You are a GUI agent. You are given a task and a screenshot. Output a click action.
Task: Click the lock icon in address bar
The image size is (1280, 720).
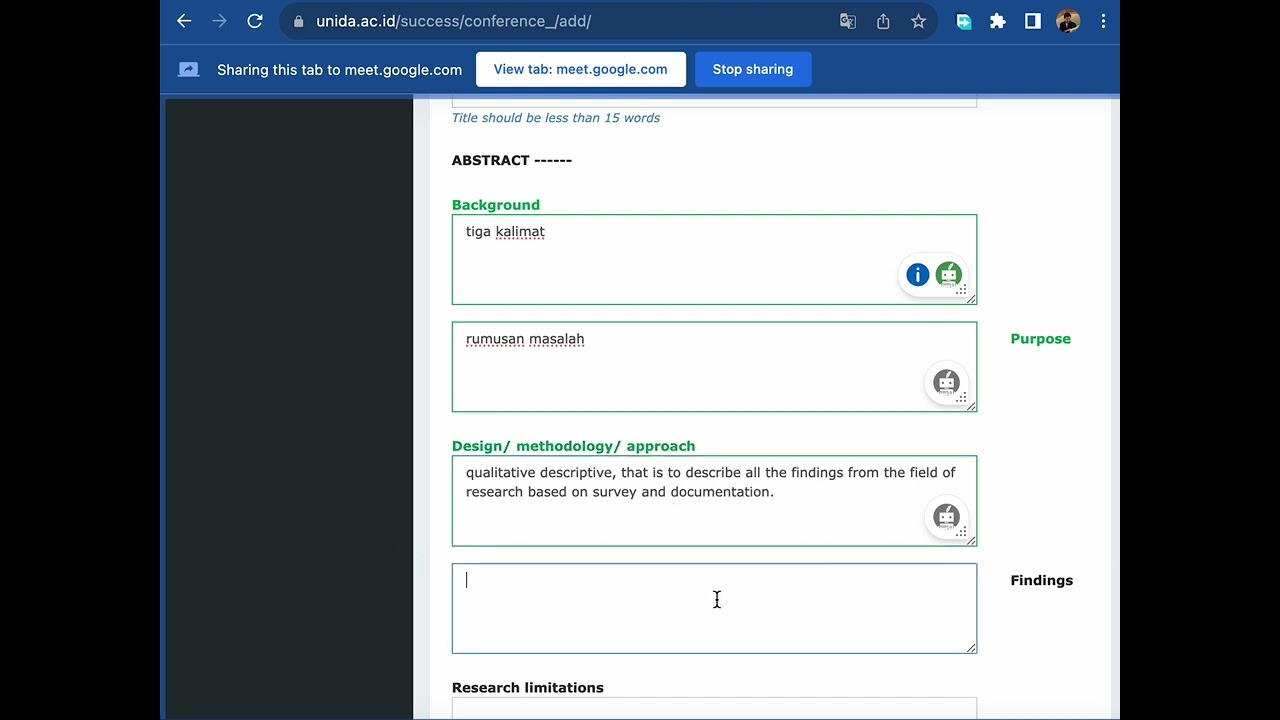tap(298, 21)
